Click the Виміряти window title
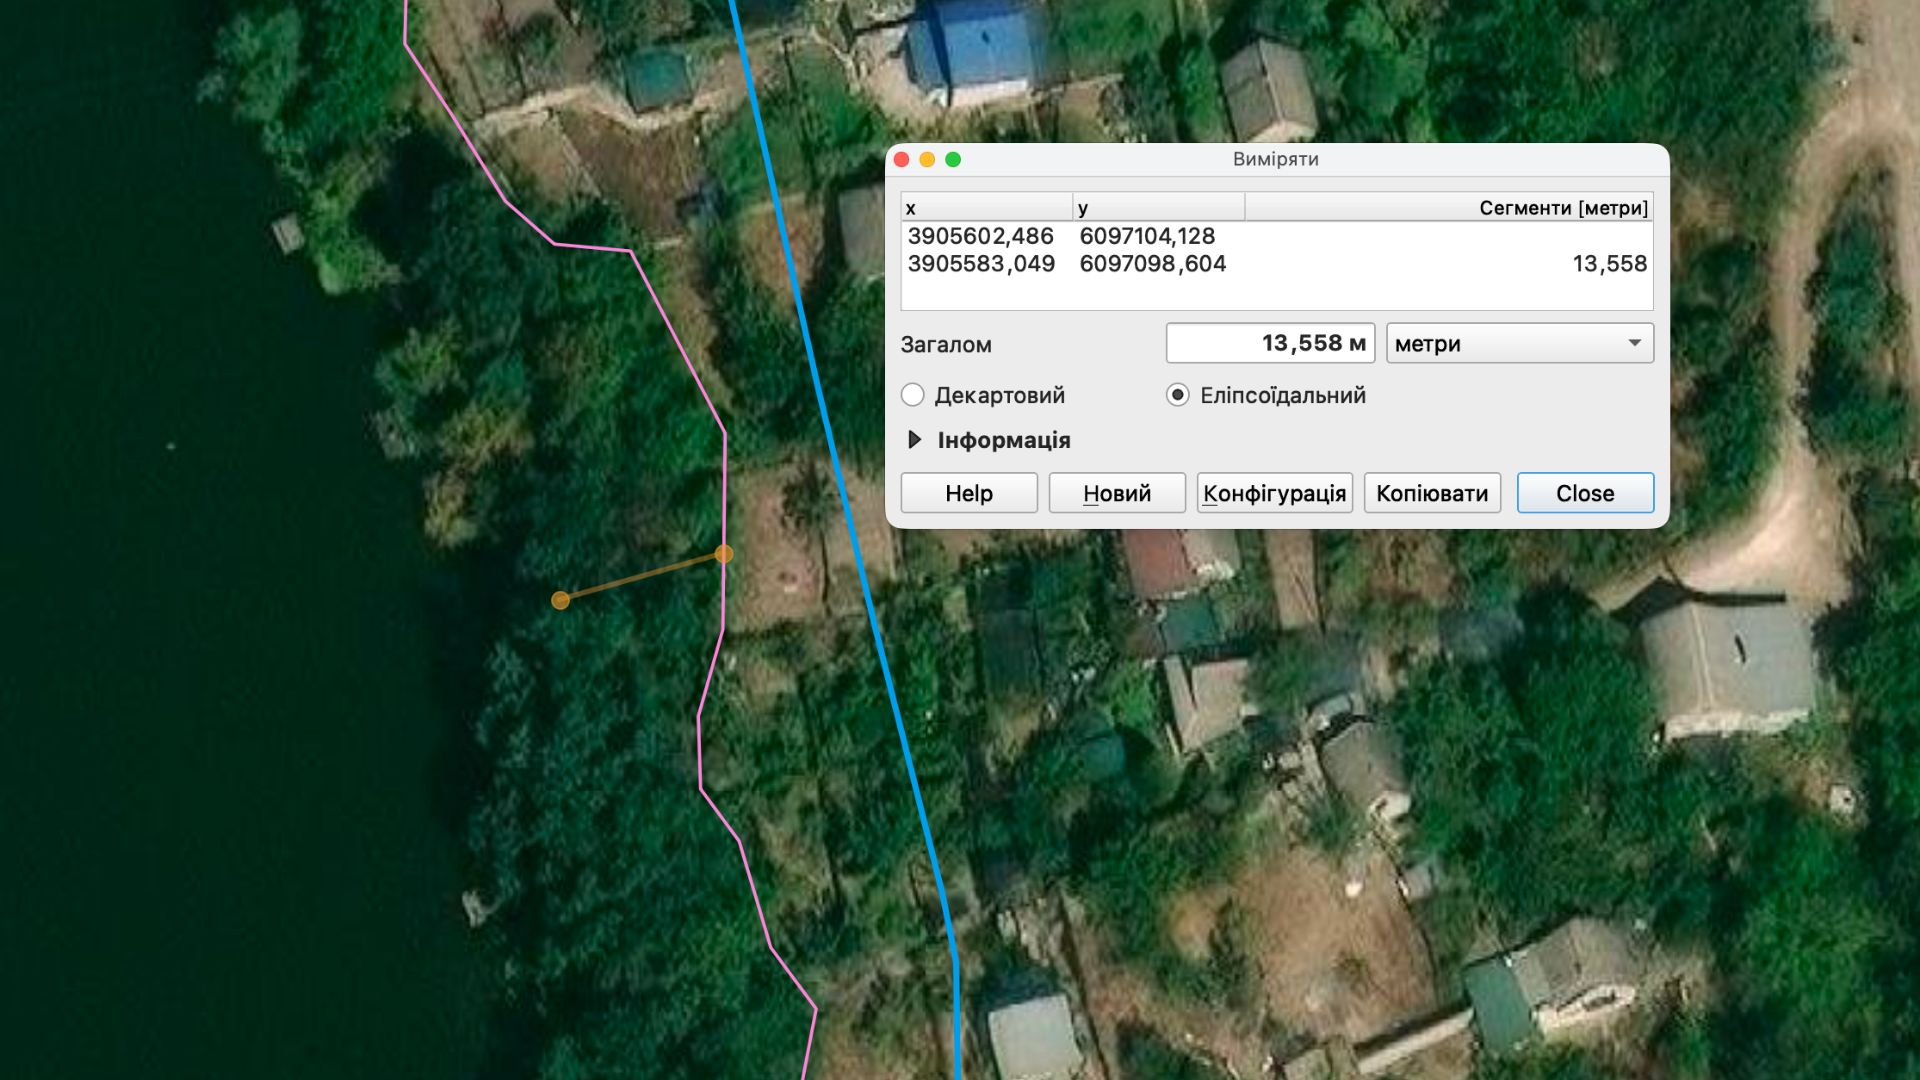1920x1080 pixels. pyautogui.click(x=1275, y=159)
